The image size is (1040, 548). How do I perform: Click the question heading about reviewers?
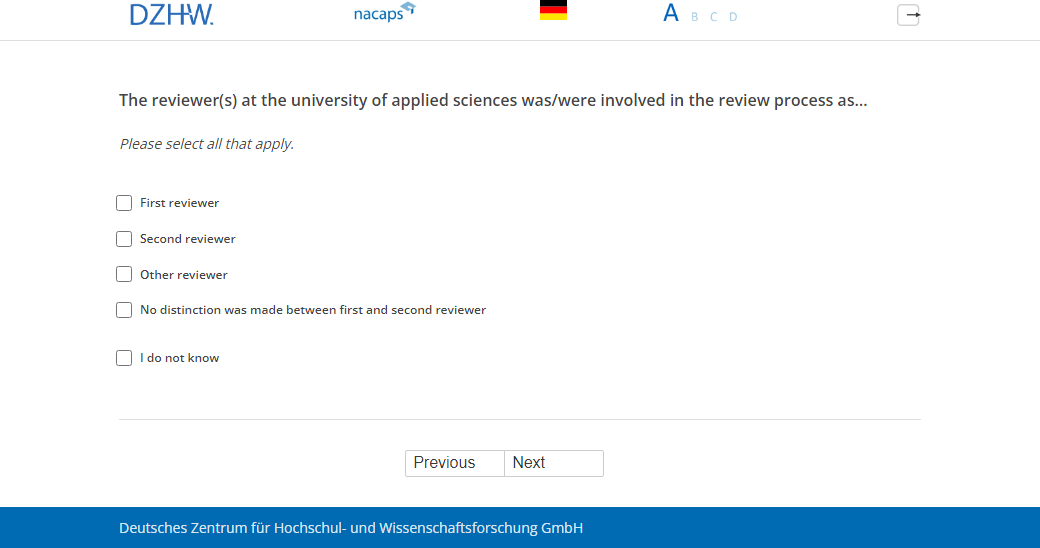[x=493, y=101]
